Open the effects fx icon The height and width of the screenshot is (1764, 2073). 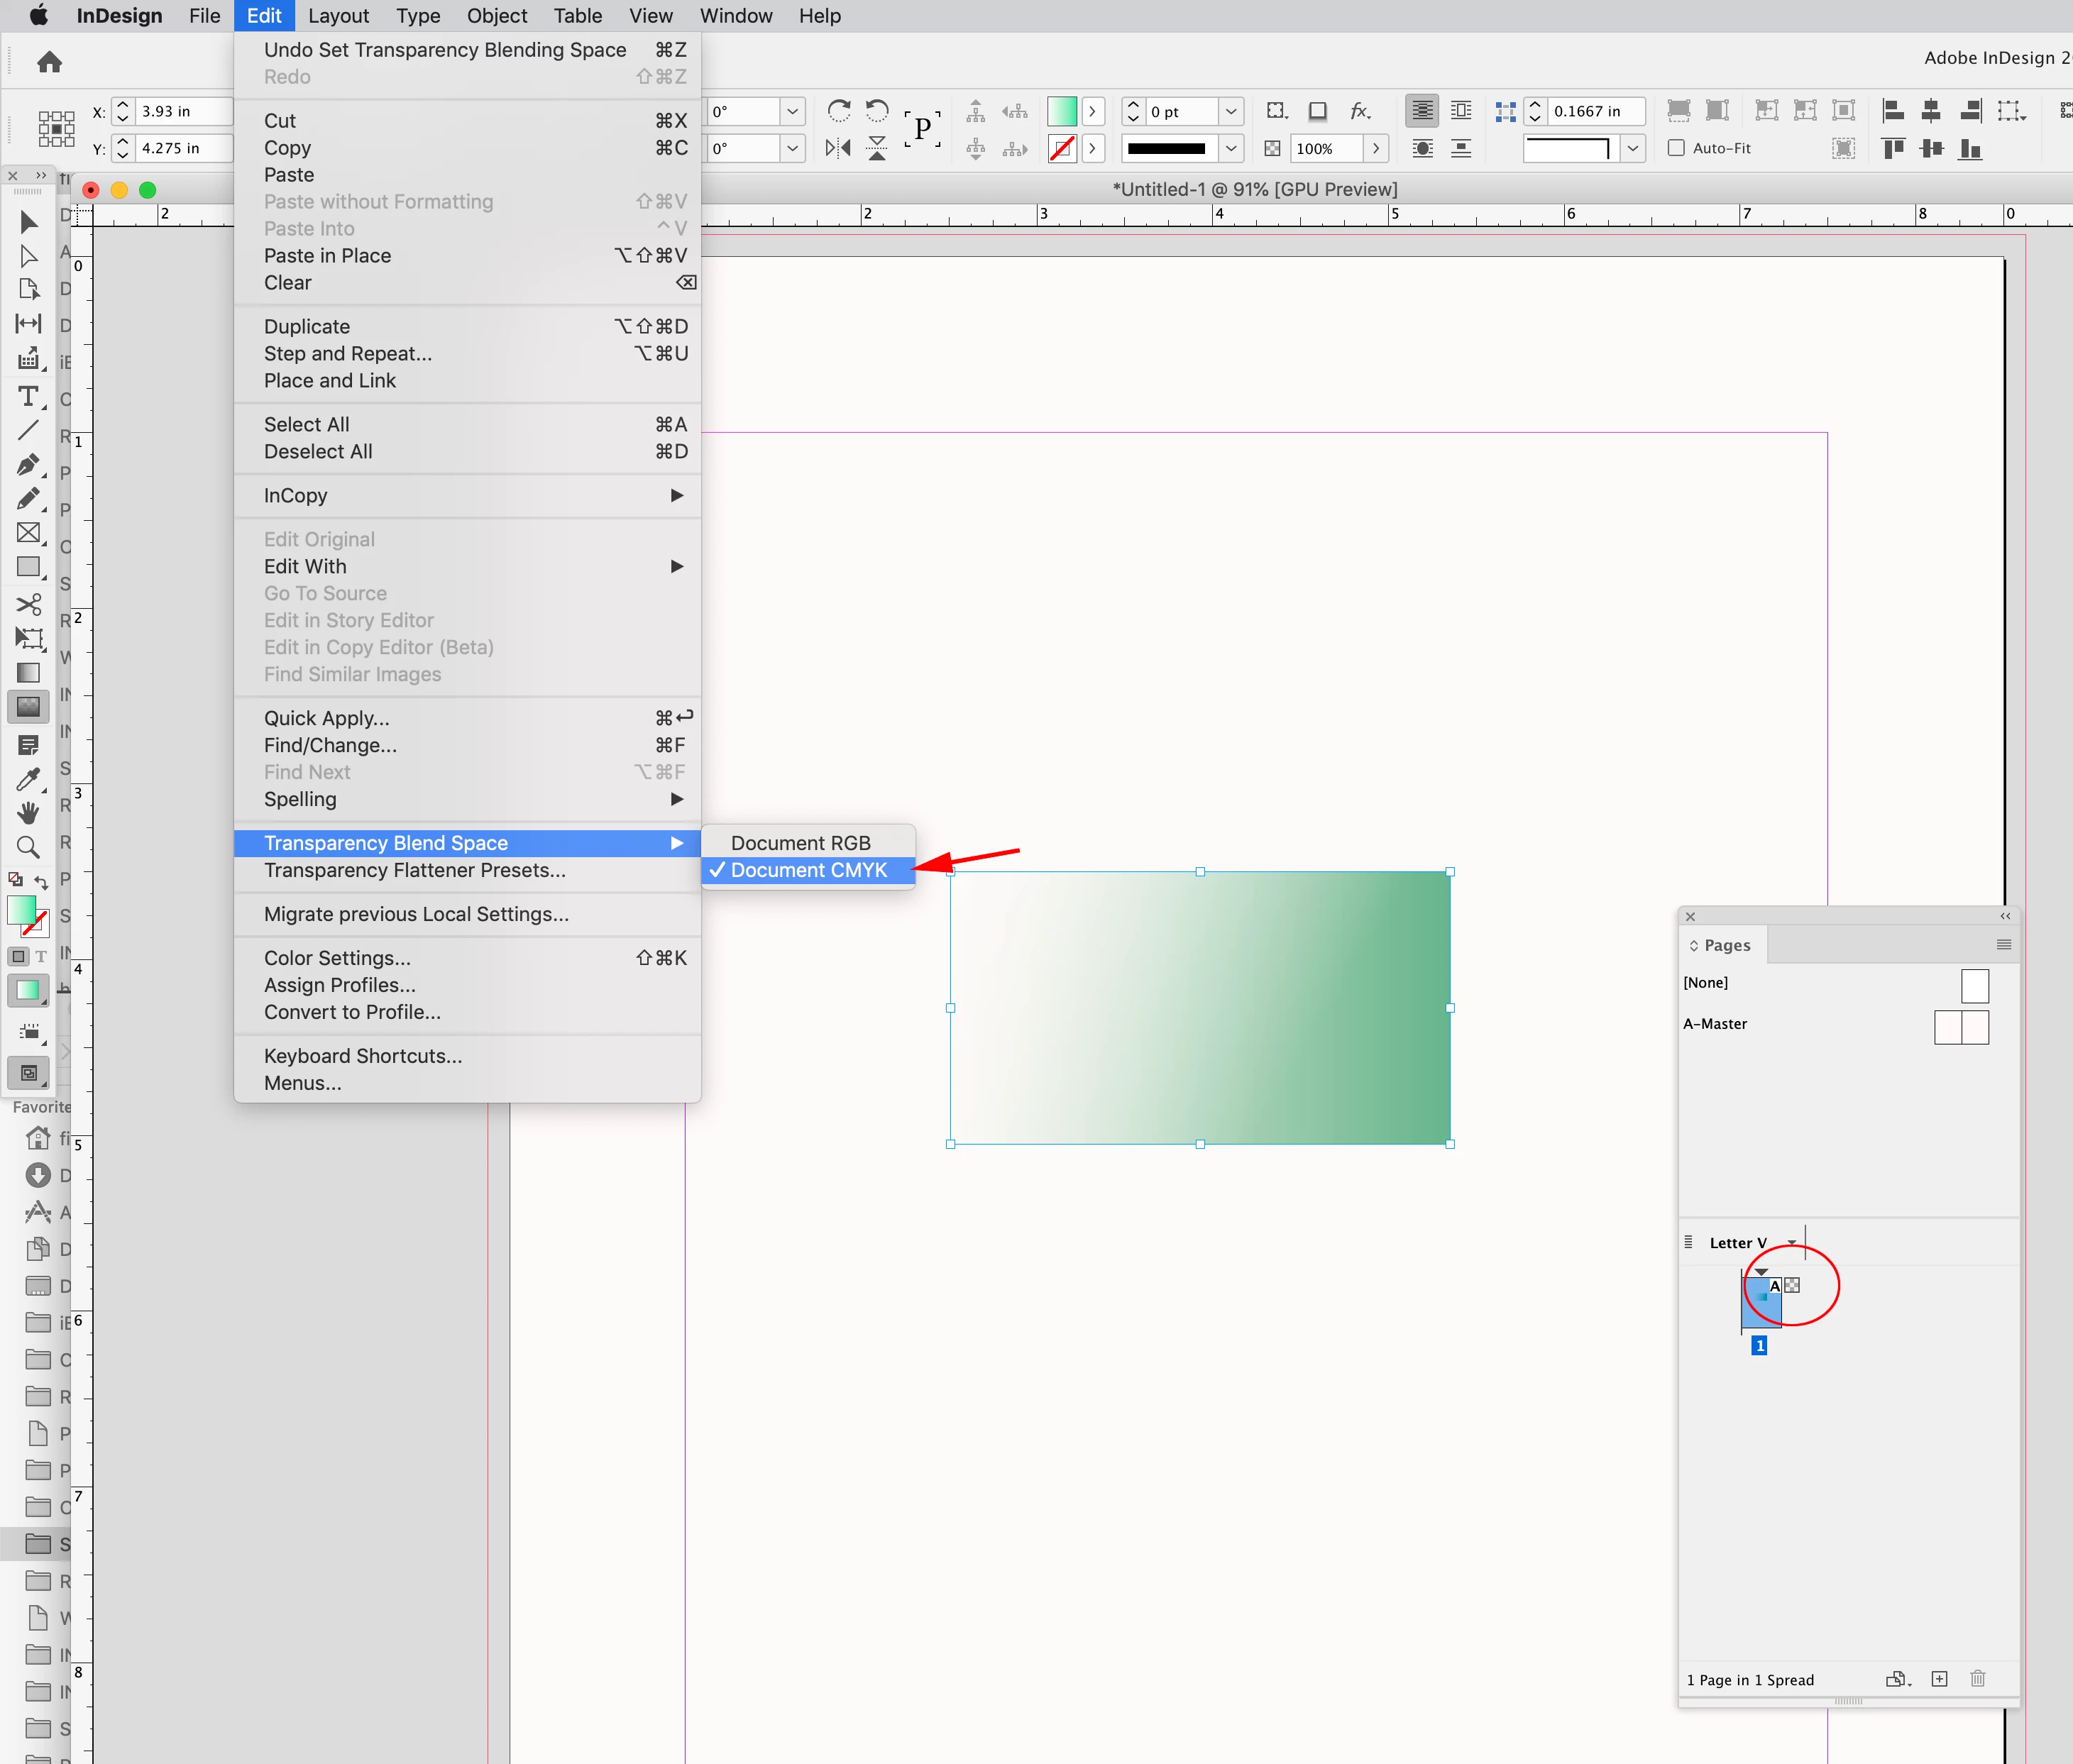(1359, 110)
